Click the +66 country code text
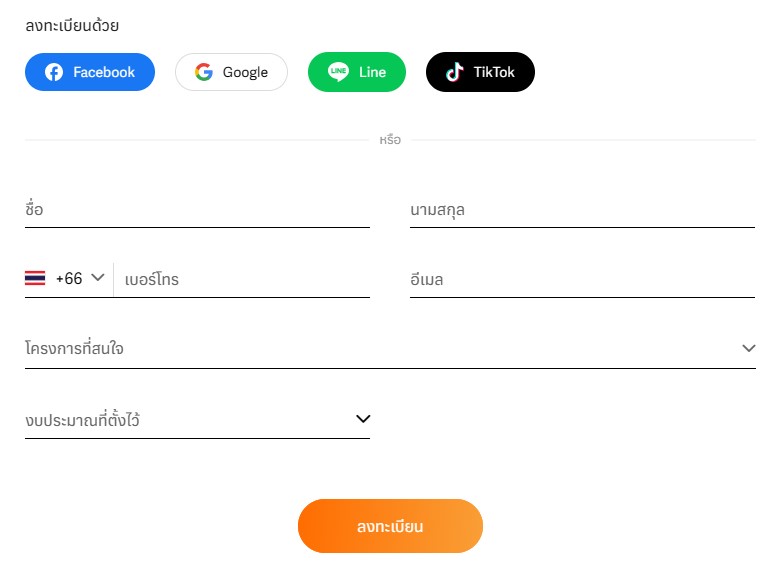 point(69,279)
